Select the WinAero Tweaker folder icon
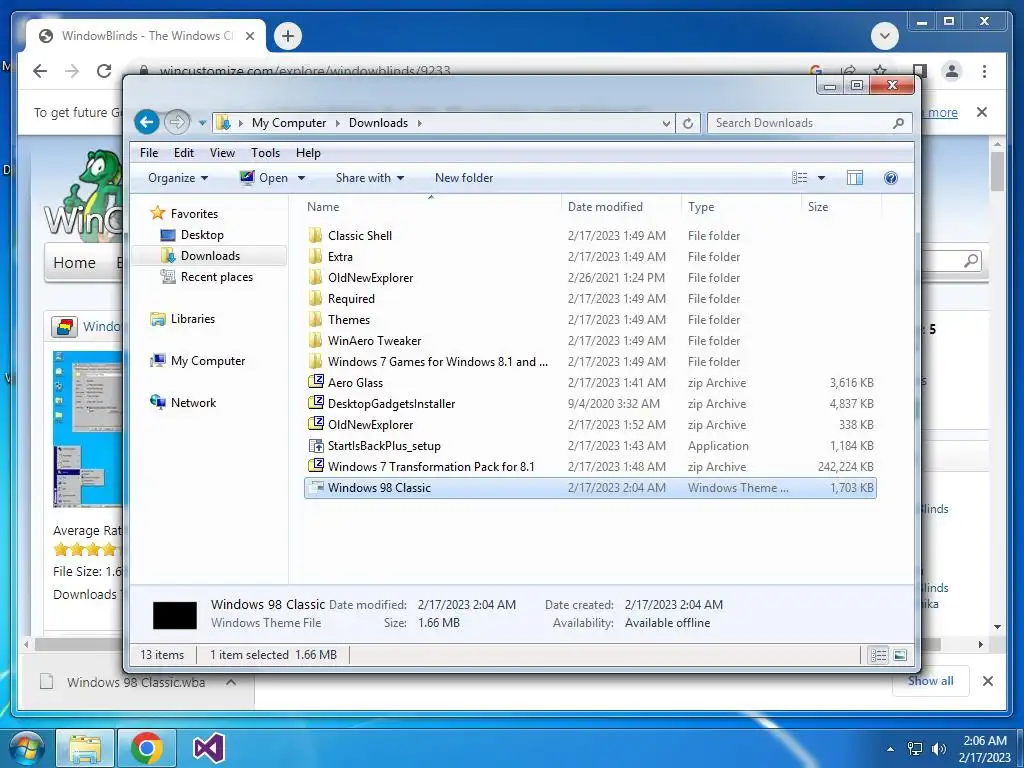1024x768 pixels. (315, 340)
